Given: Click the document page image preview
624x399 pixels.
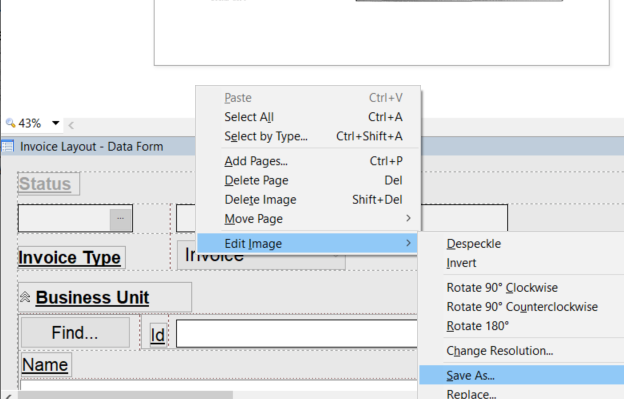Looking at the screenshot, I should click(382, 33).
